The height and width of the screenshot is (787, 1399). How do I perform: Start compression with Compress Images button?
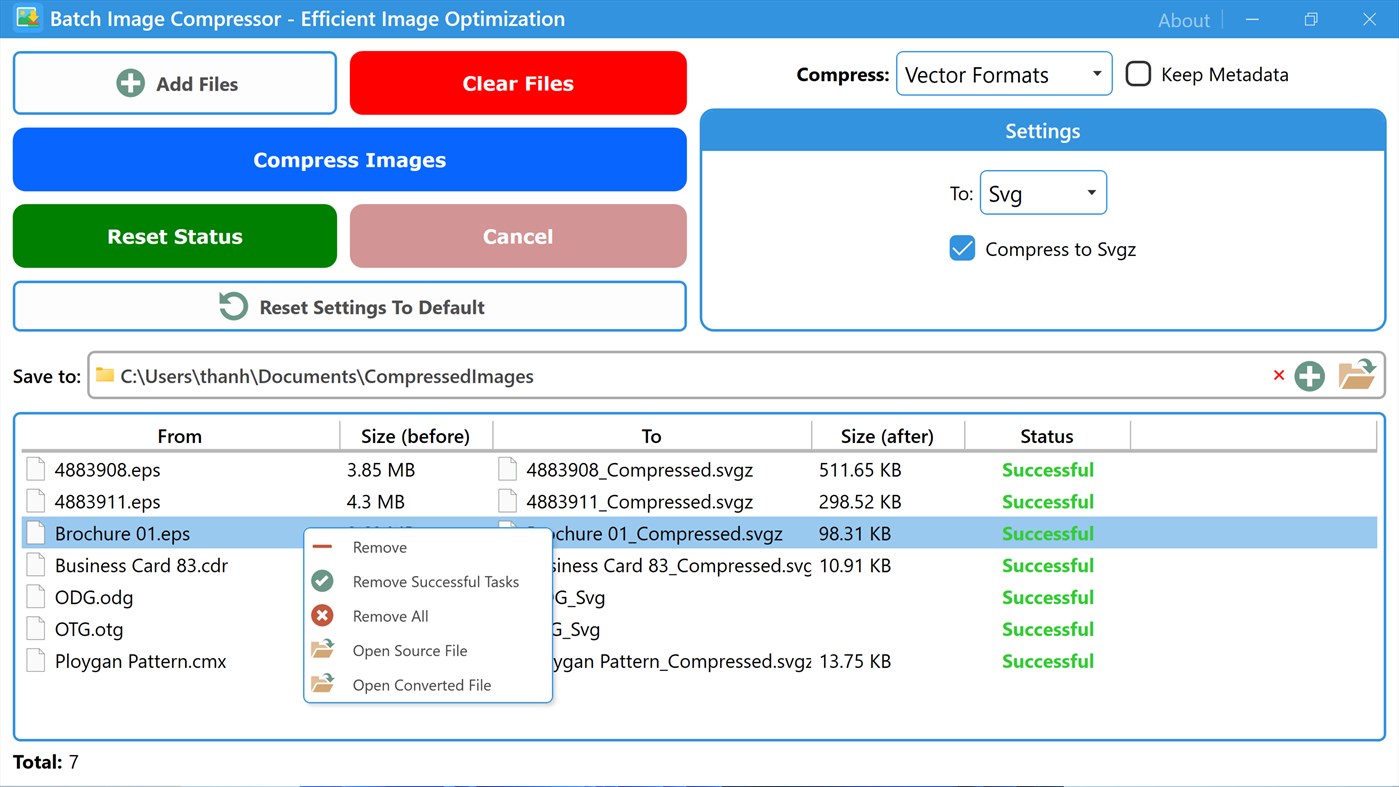(x=350, y=160)
